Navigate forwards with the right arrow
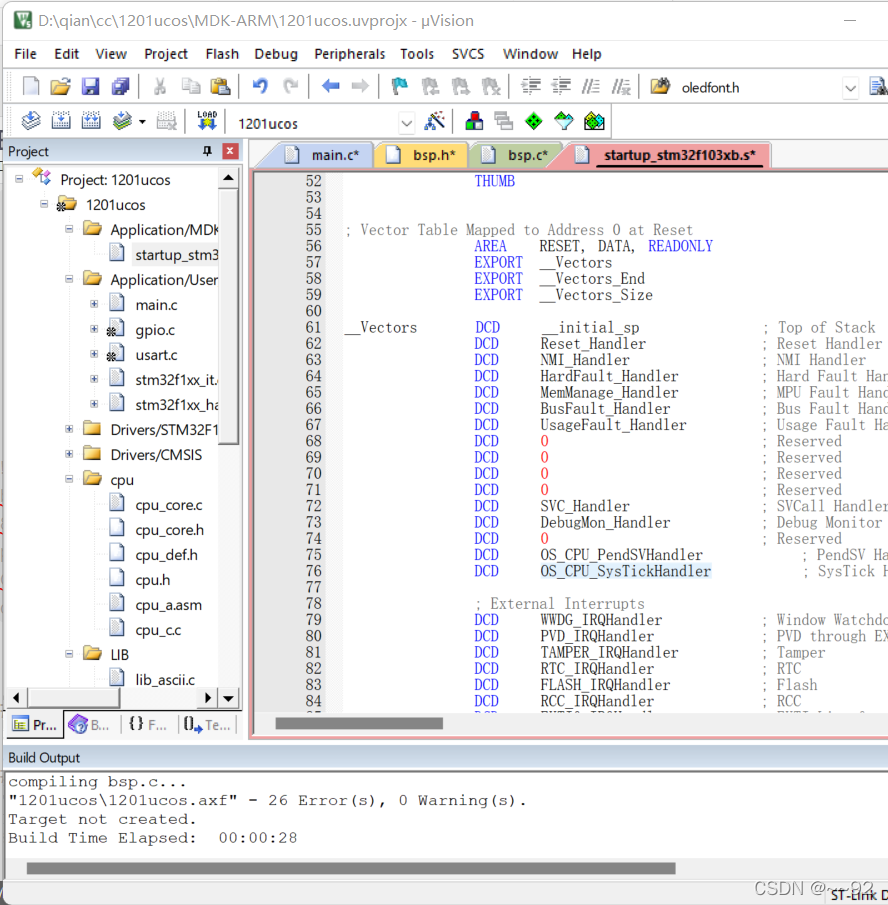Viewport: 888px width, 905px height. 360,87
